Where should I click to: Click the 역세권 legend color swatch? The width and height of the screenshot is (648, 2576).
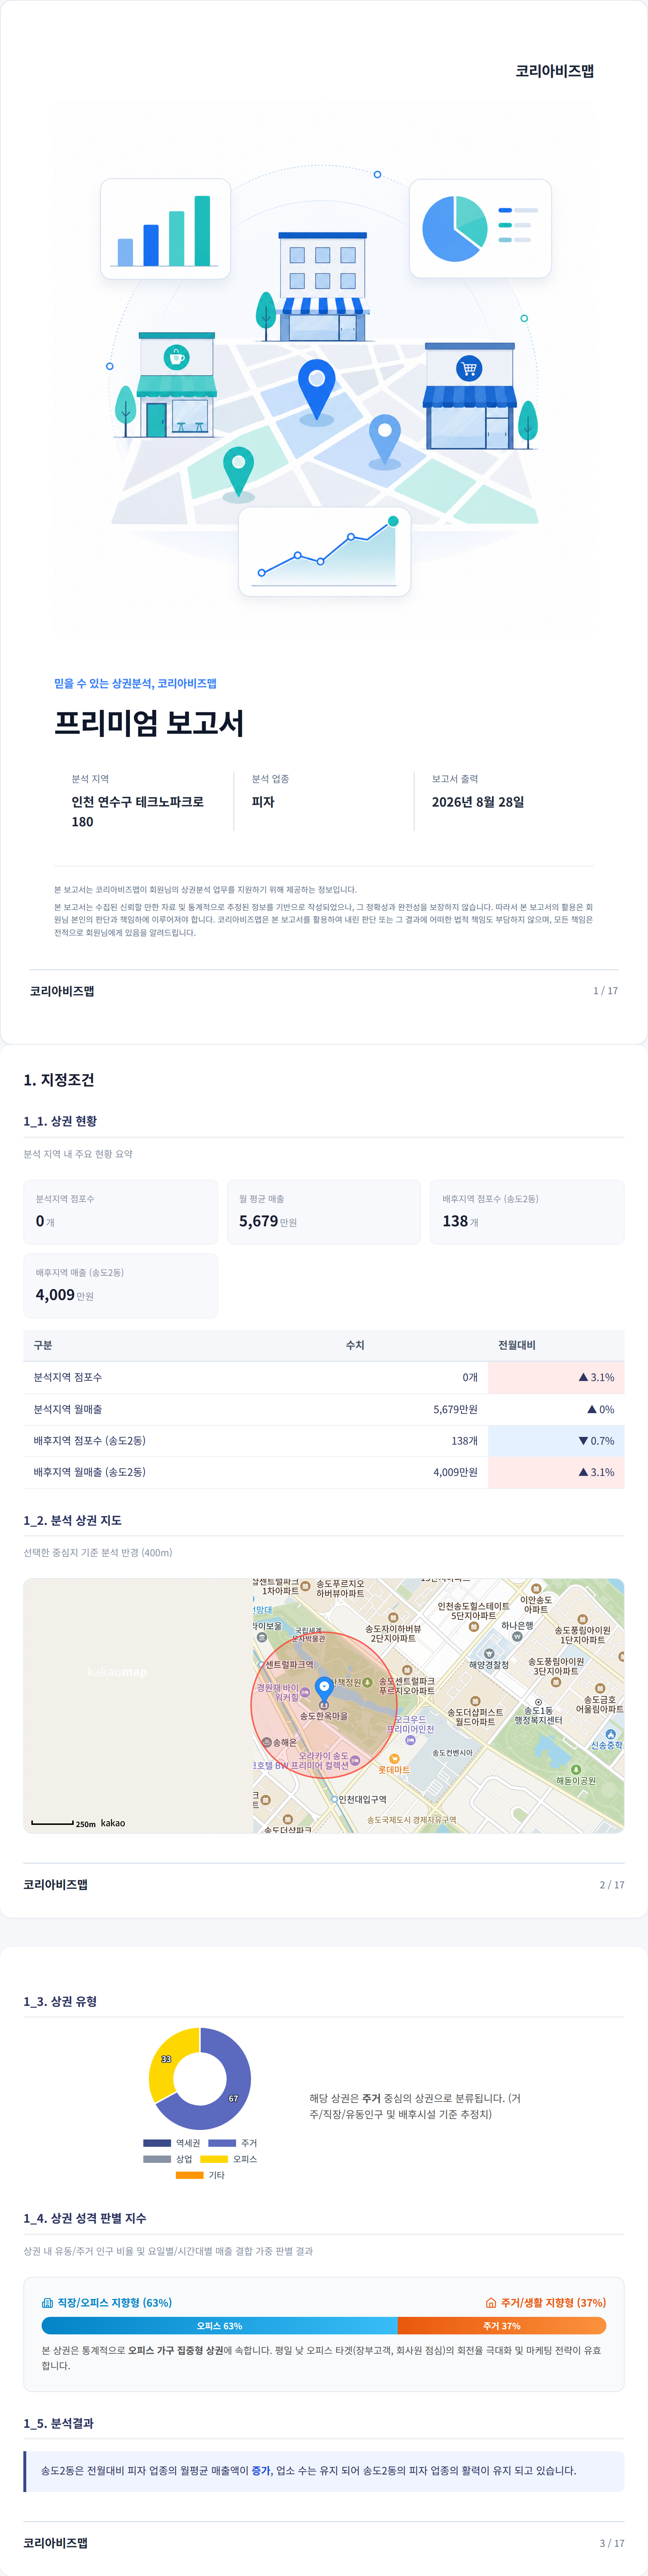click(x=157, y=2143)
